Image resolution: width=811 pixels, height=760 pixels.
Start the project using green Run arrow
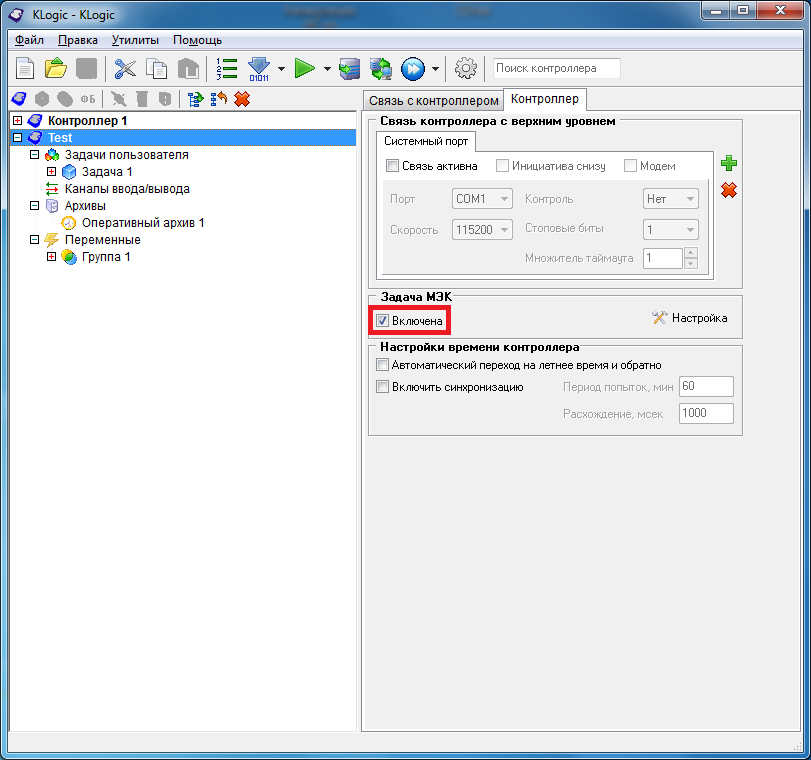tap(305, 69)
